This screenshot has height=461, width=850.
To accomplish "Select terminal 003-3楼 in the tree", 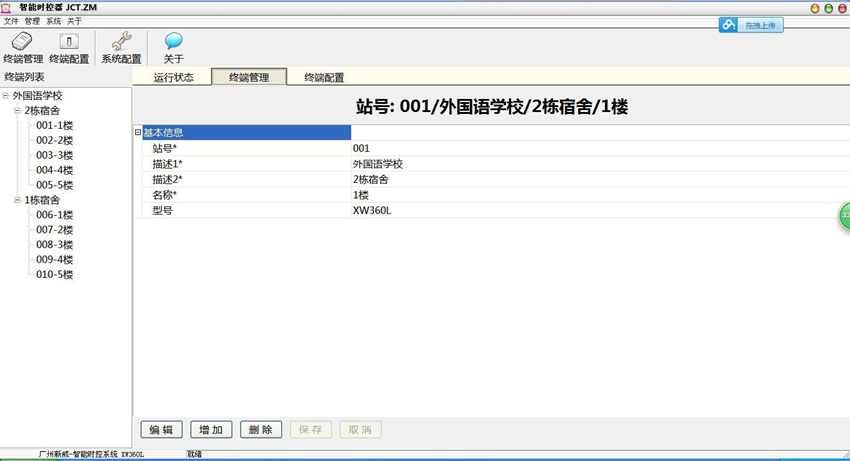I will (x=54, y=155).
